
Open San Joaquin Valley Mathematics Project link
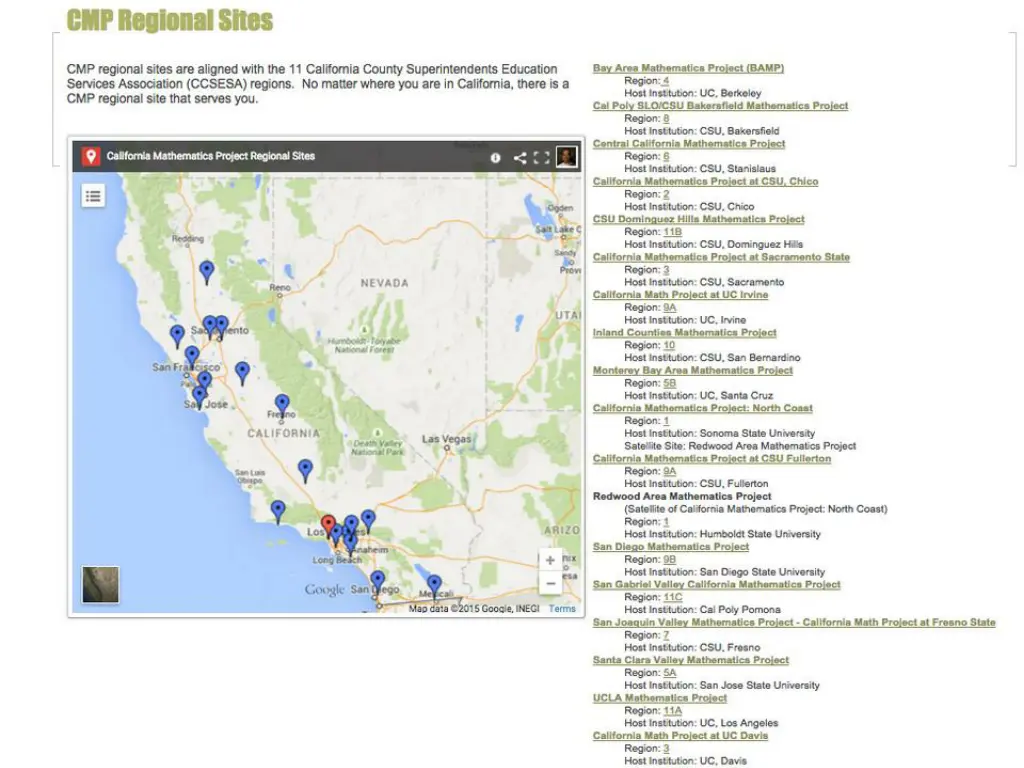[794, 623]
